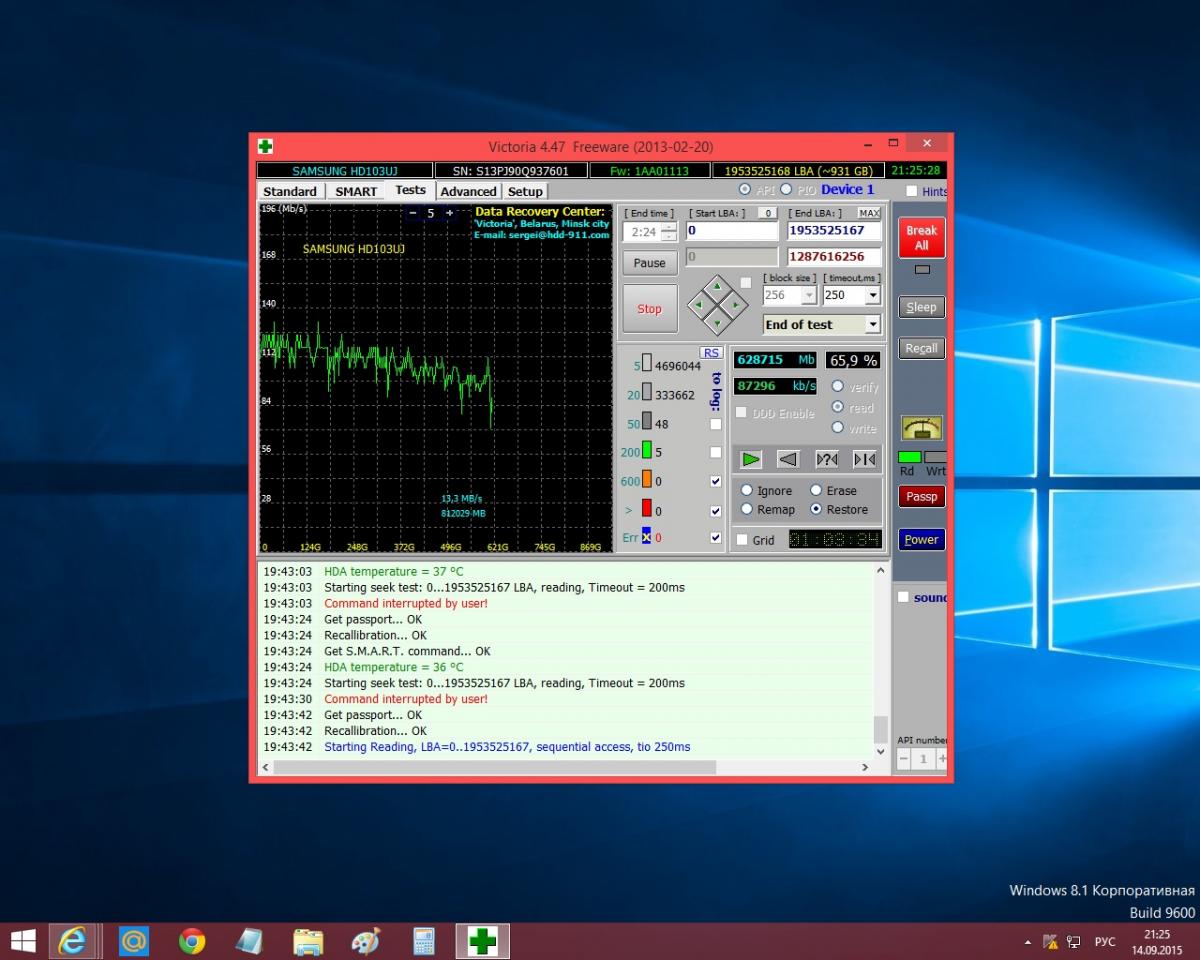Check the 50 ms to-log checkbox
This screenshot has width=1200, height=960.
[x=715, y=424]
